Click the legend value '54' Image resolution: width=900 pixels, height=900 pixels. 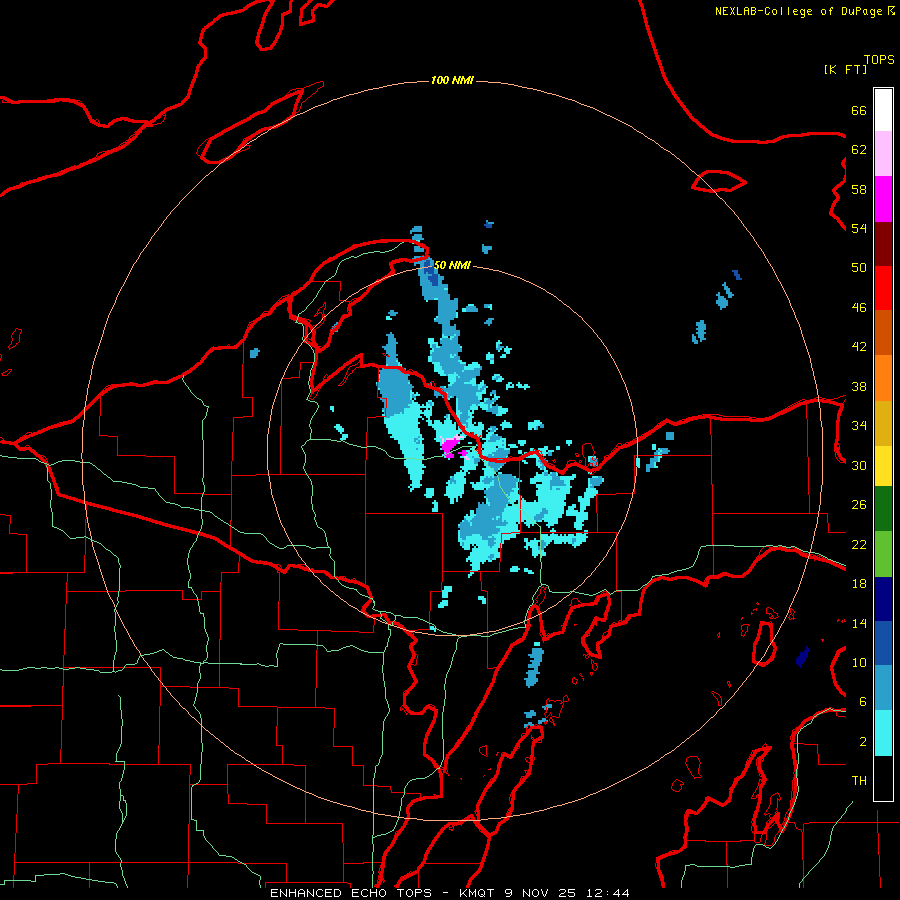click(859, 228)
